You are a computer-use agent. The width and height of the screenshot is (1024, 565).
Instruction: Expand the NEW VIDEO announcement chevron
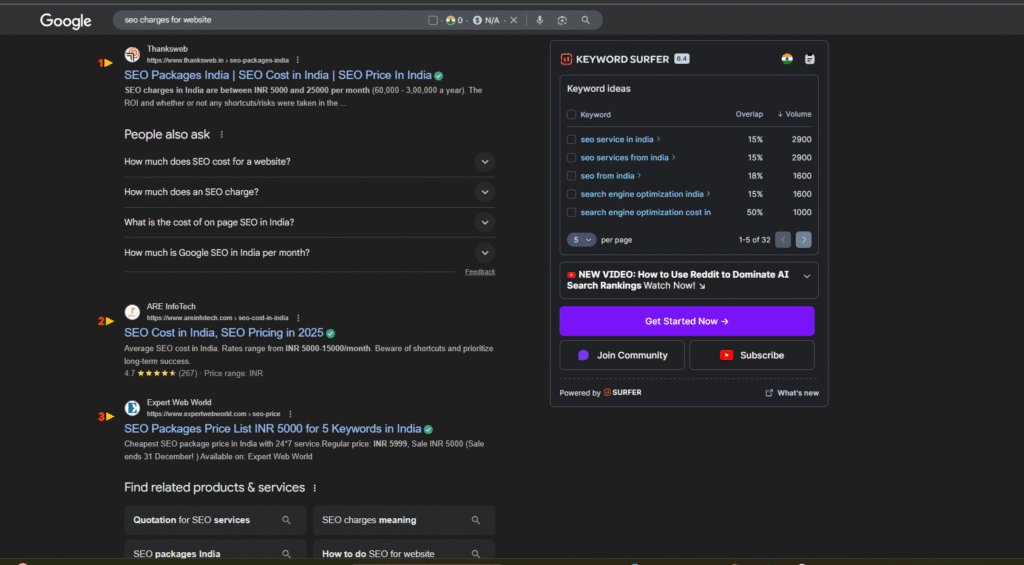pyautogui.click(x=807, y=276)
